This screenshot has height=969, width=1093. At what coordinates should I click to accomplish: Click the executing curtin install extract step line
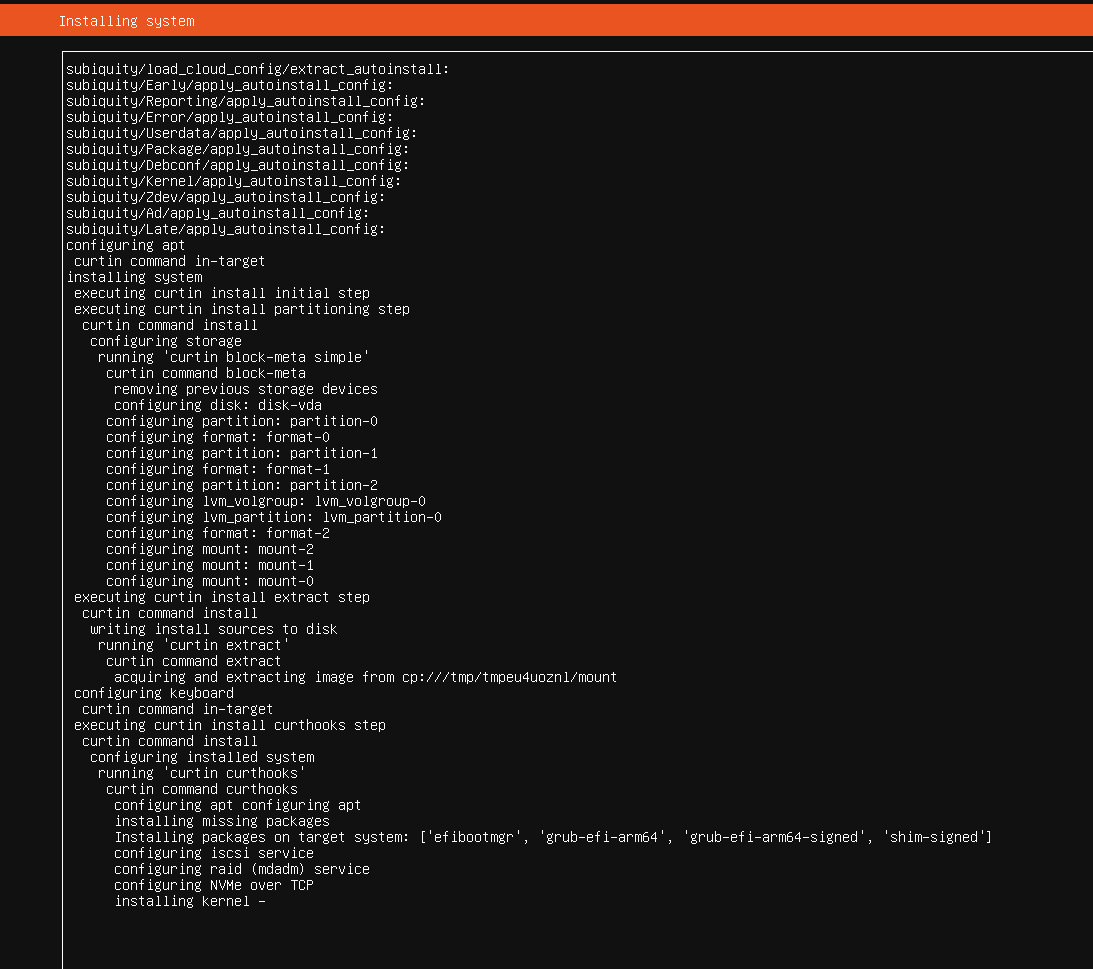[220, 597]
